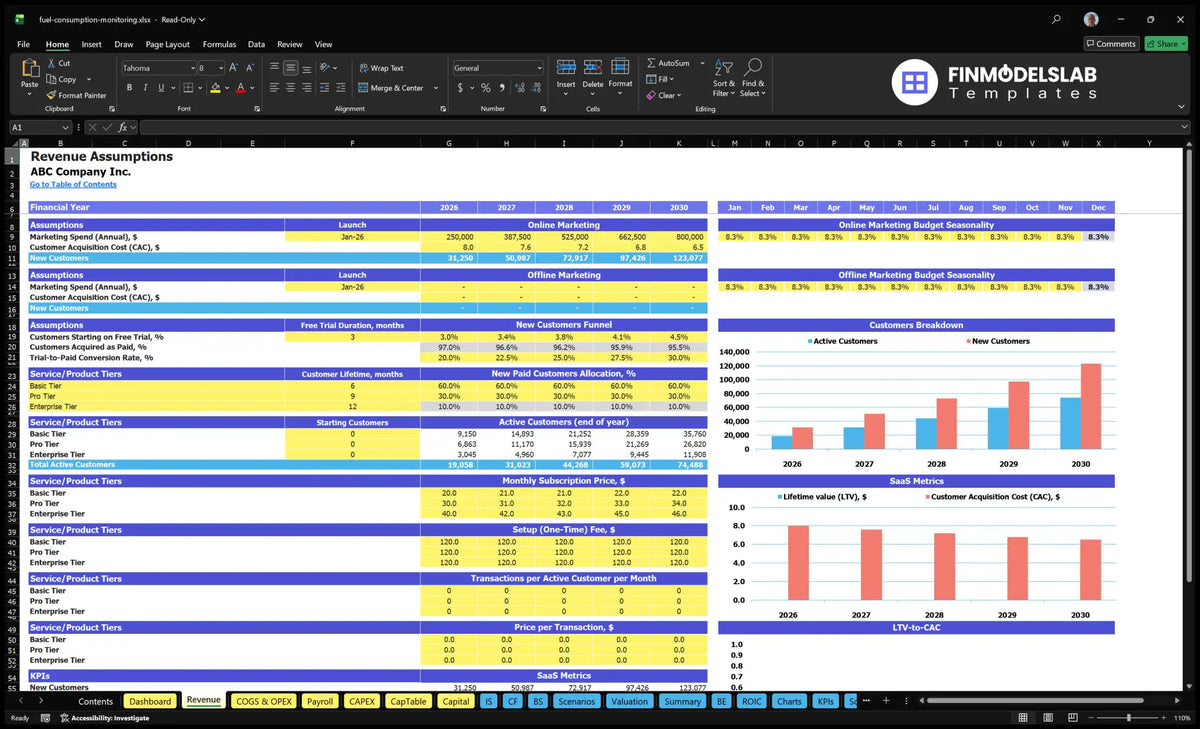Screen dimensions: 1200x729
Task: Increase font size with larger A
Action: click(234, 68)
